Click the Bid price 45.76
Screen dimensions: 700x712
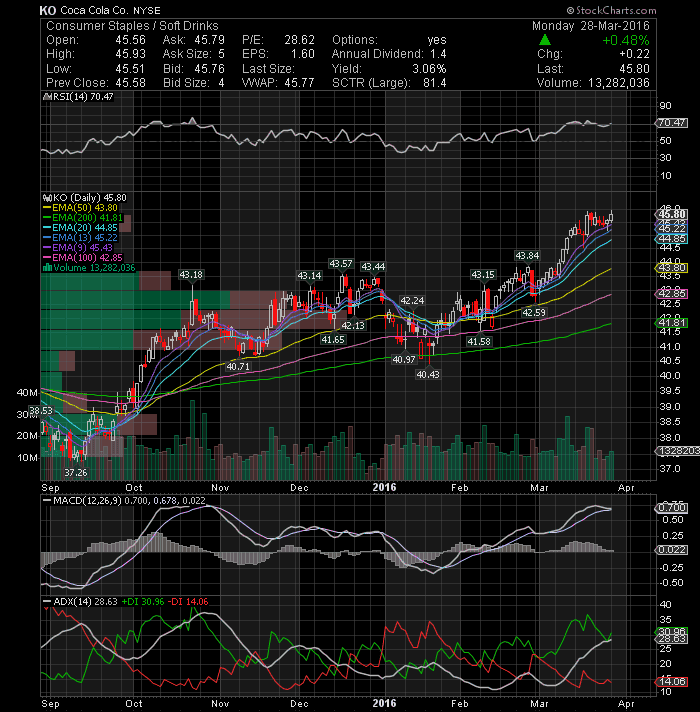click(x=209, y=69)
